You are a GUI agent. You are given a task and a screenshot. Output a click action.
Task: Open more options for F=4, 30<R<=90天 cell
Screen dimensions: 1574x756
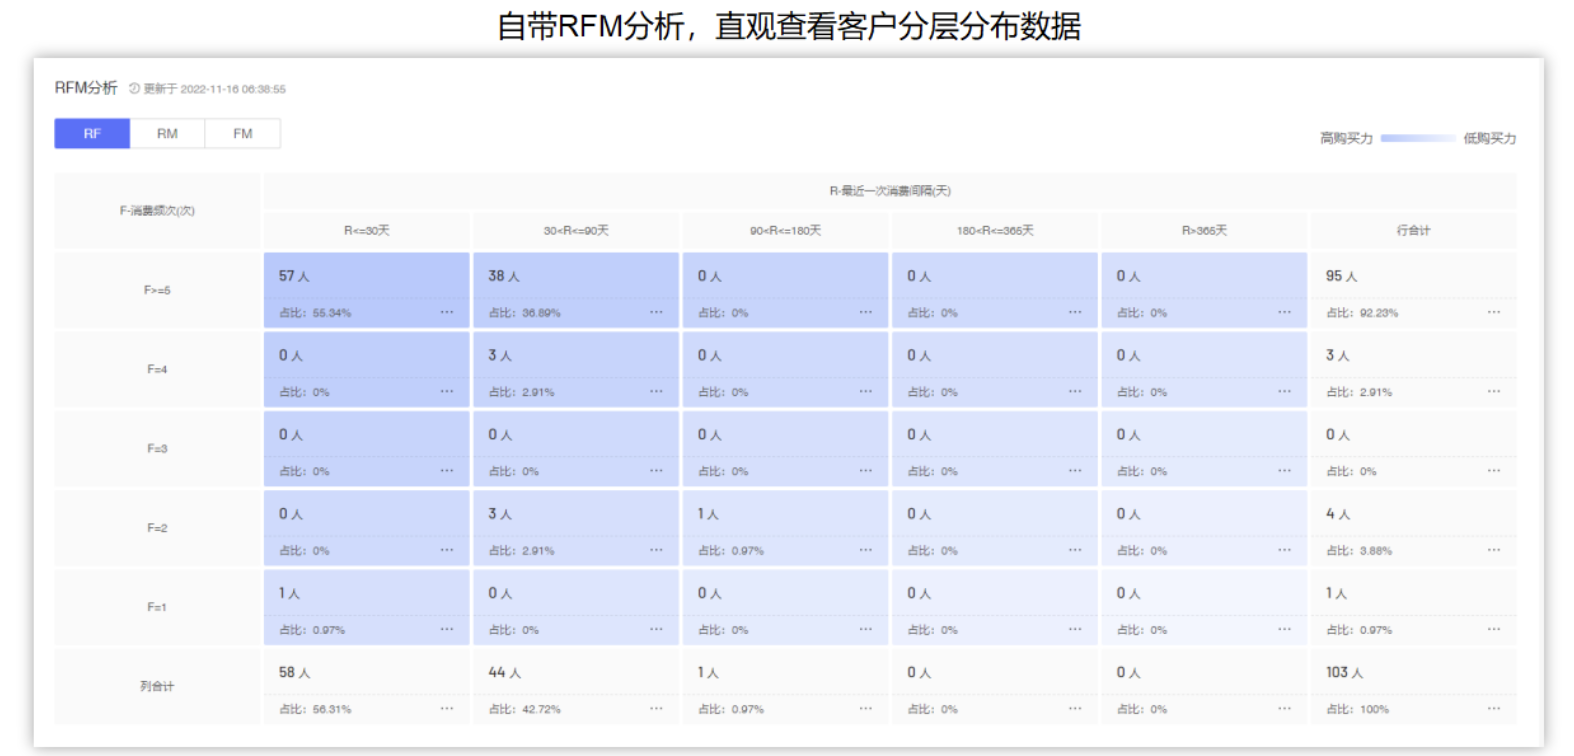pos(656,391)
